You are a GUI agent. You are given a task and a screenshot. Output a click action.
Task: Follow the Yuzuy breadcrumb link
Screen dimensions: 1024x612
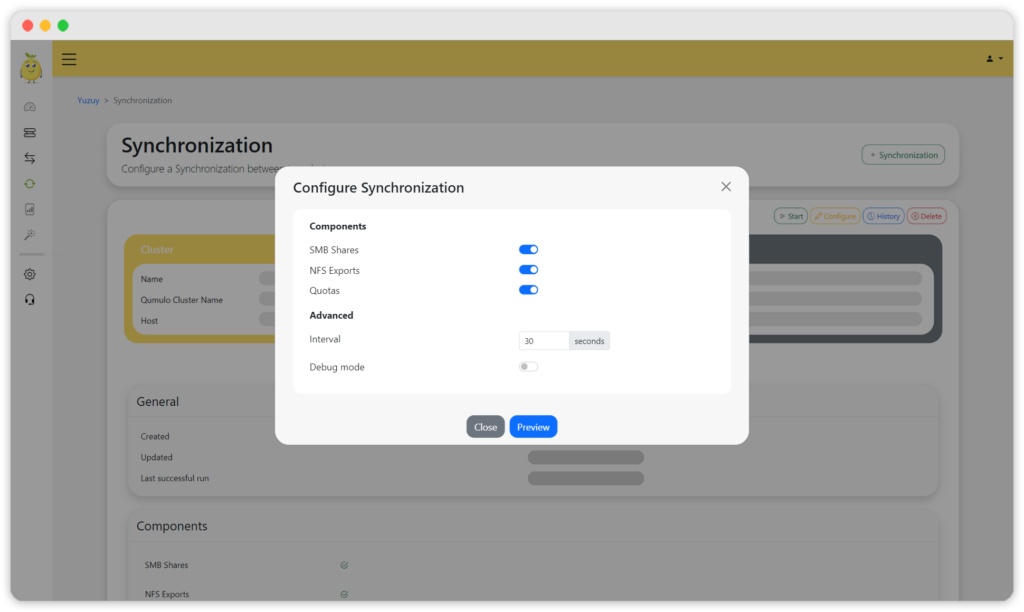[x=88, y=101]
